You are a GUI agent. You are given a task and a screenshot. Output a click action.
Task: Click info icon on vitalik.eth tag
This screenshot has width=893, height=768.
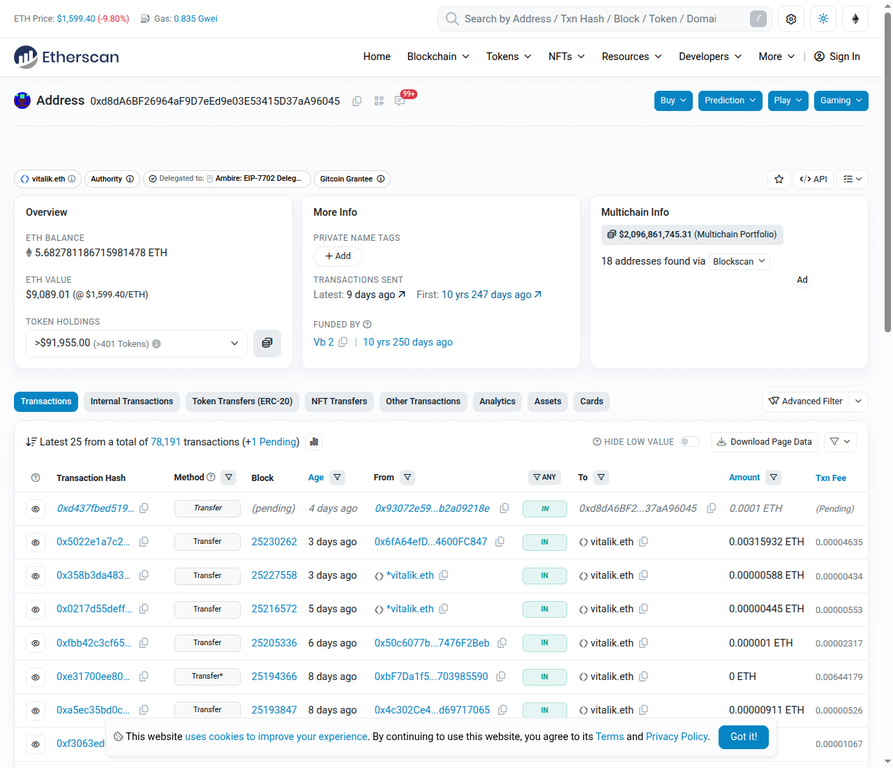click(72, 179)
